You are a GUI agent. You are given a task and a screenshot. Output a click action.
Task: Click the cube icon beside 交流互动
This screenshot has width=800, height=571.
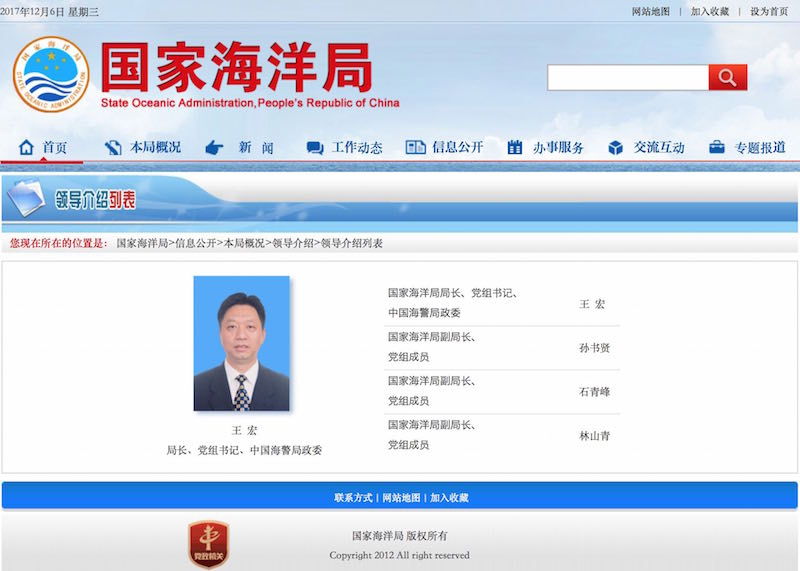tap(616, 148)
